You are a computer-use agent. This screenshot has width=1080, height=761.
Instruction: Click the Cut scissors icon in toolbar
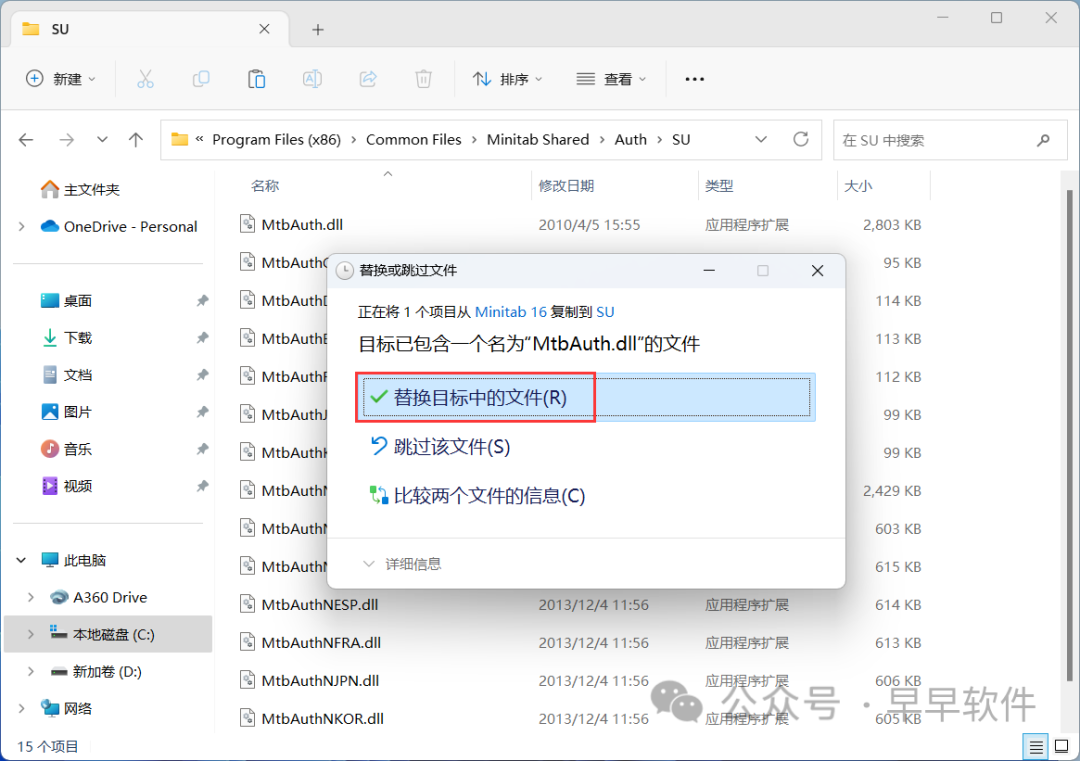[145, 79]
